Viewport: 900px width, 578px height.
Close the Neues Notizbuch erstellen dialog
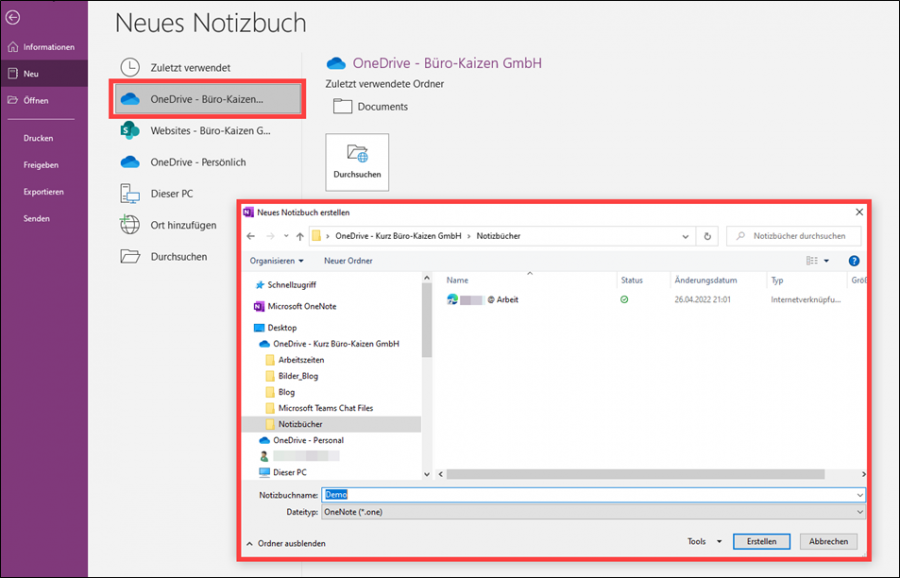(859, 212)
